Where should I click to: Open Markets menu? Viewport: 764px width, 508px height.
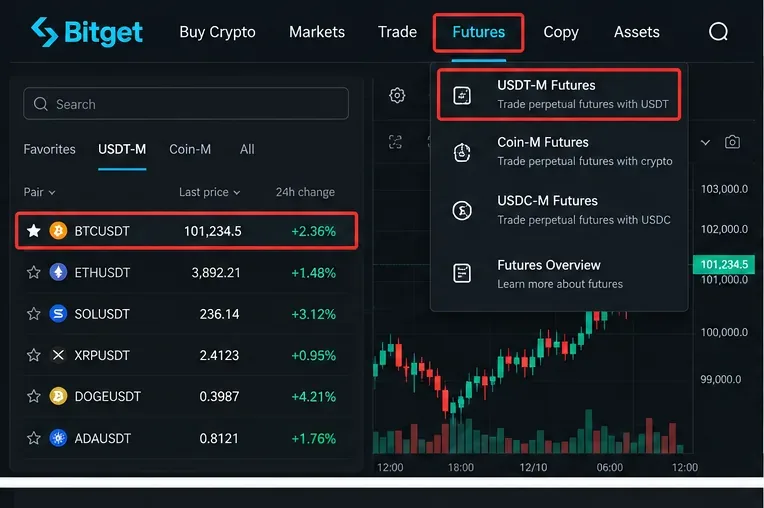coord(317,32)
